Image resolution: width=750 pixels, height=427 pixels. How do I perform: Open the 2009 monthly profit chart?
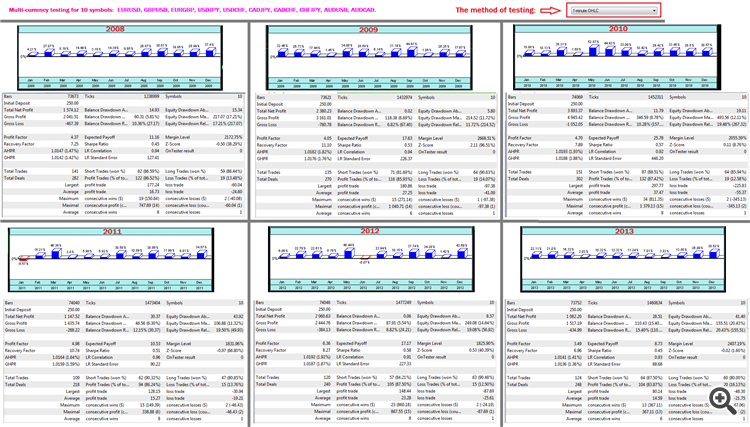click(369, 58)
